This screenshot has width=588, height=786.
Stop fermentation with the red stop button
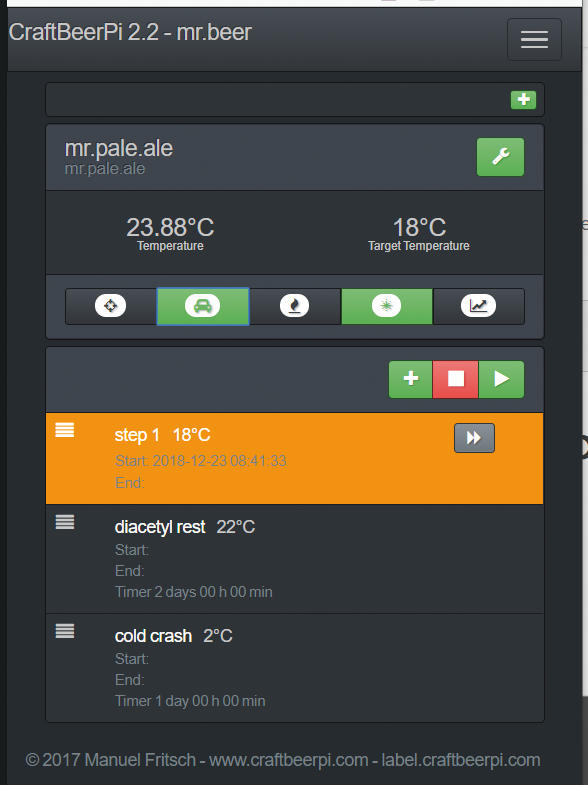pos(456,379)
